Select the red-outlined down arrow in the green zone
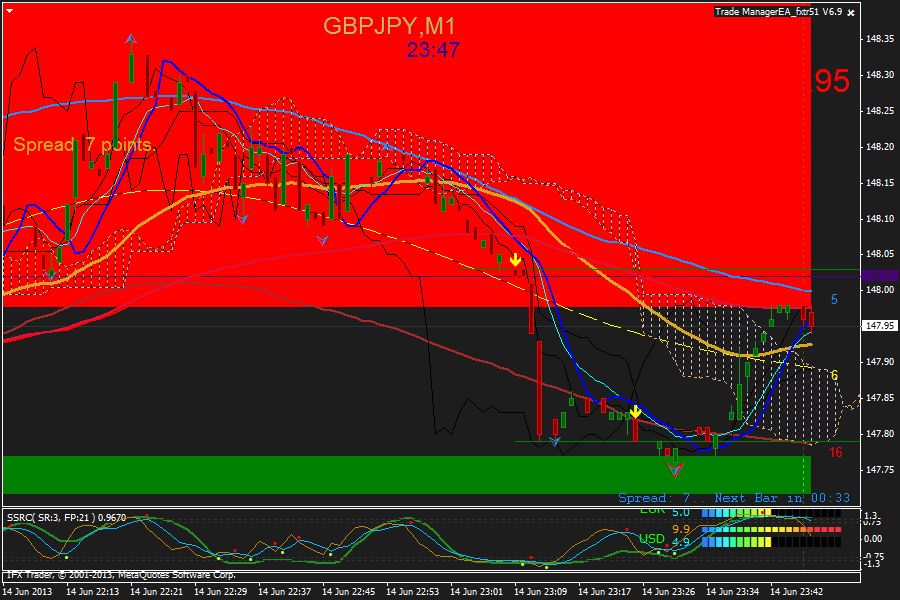 pyautogui.click(x=675, y=470)
